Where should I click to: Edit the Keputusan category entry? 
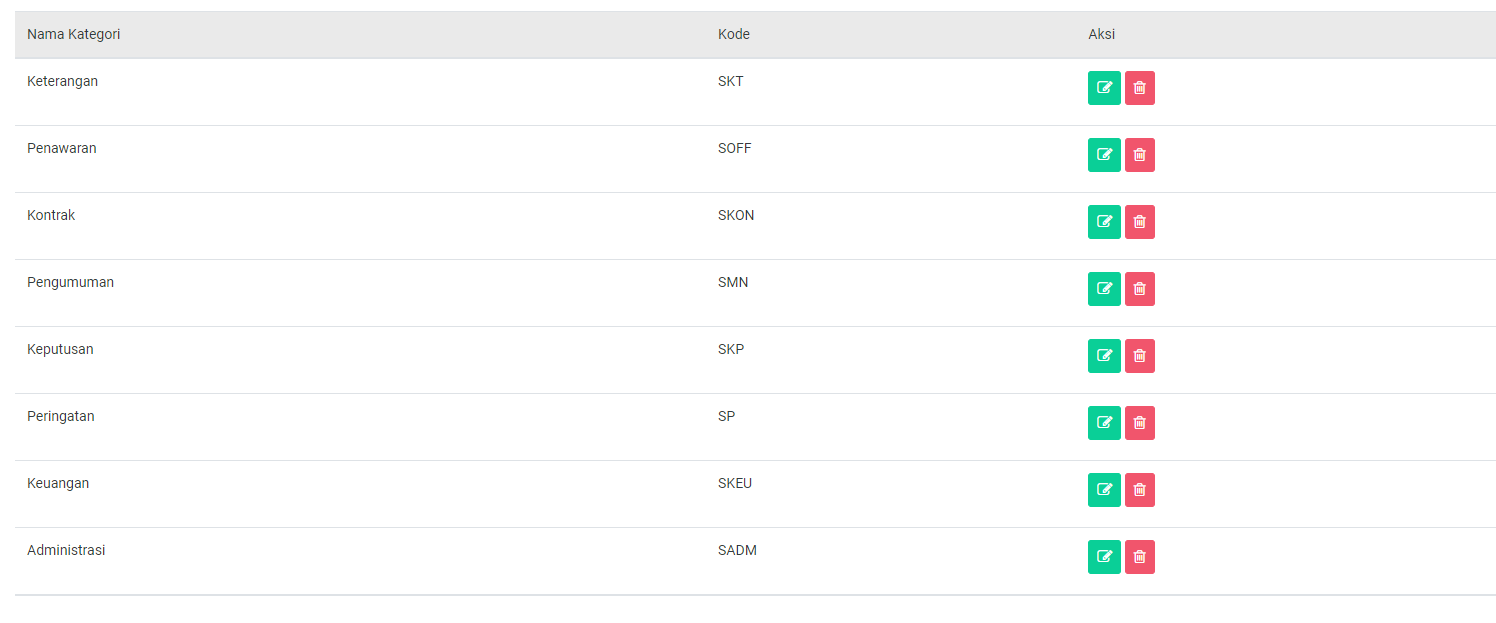click(x=1104, y=356)
